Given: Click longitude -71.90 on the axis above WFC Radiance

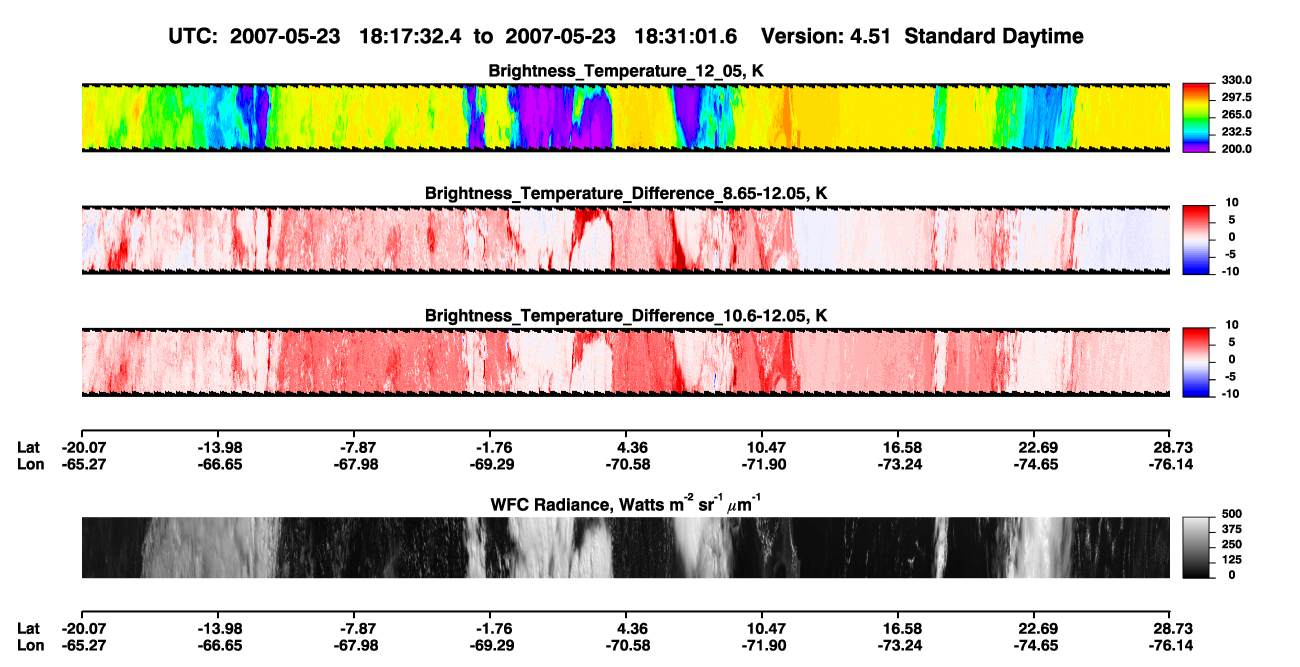Looking at the screenshot, I should pyautogui.click(x=764, y=464).
